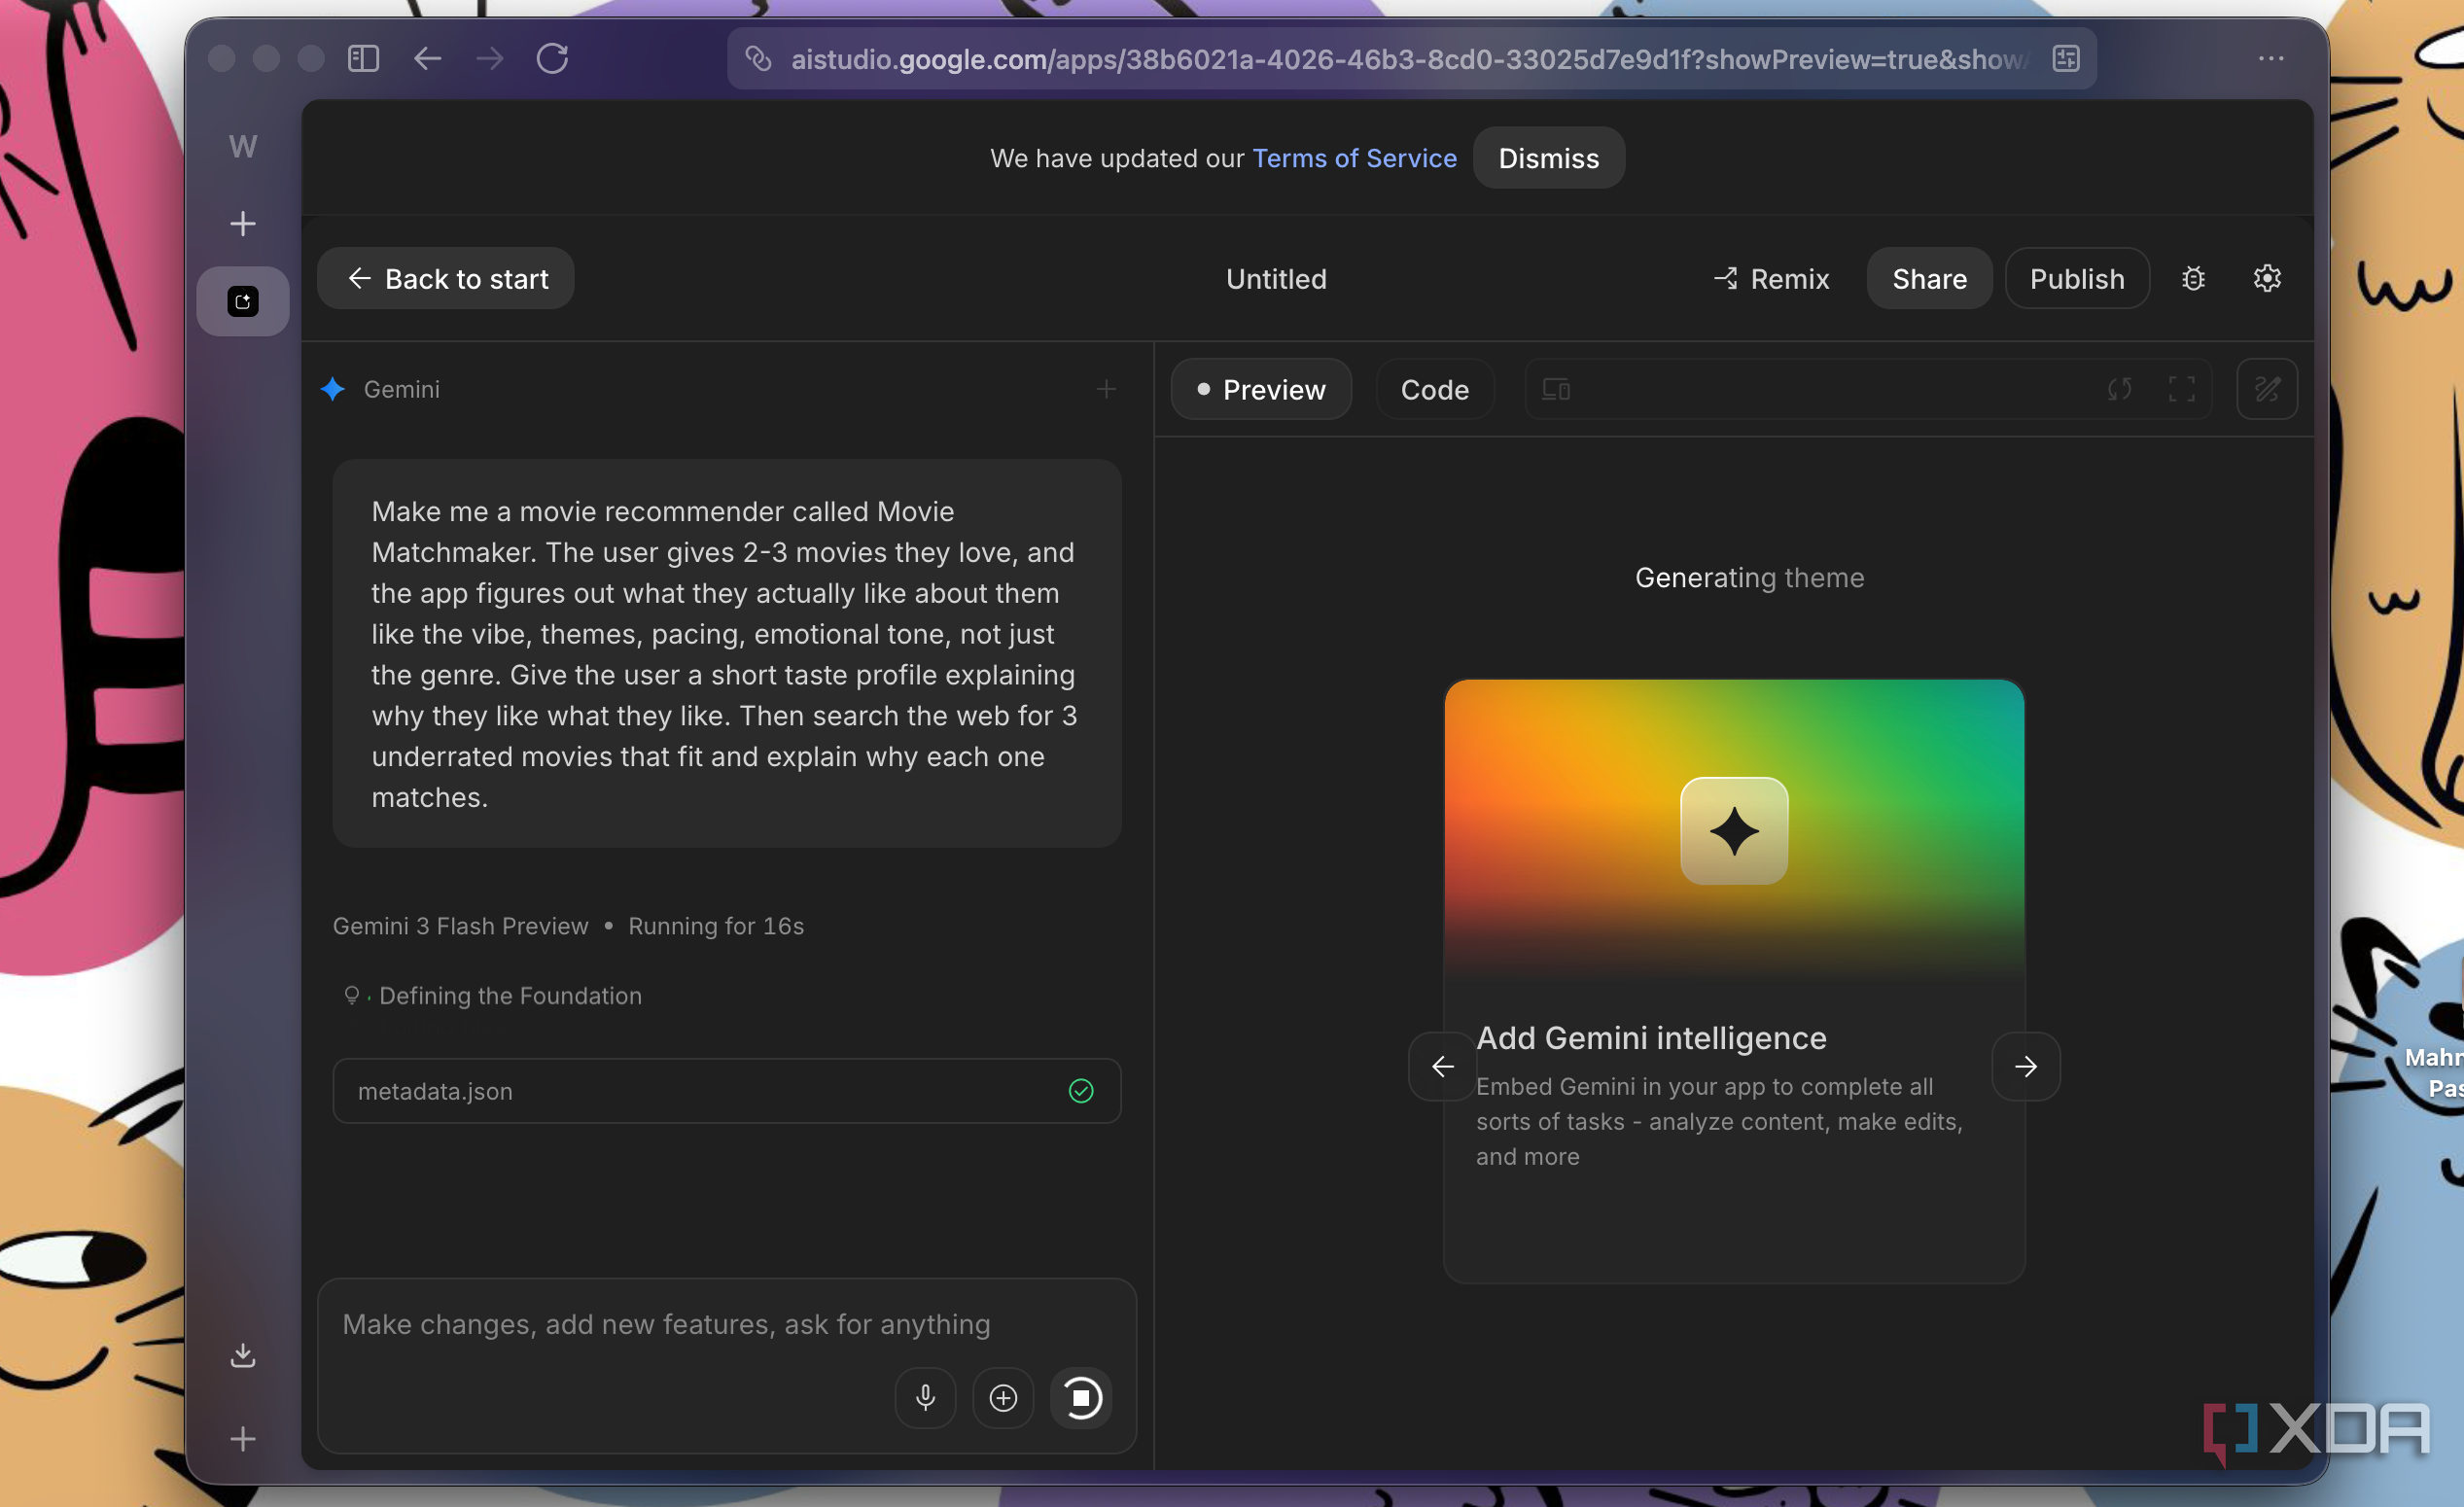Image resolution: width=2464 pixels, height=1507 pixels.
Task: Click the Gemini sparkle icon
Action: point(333,389)
